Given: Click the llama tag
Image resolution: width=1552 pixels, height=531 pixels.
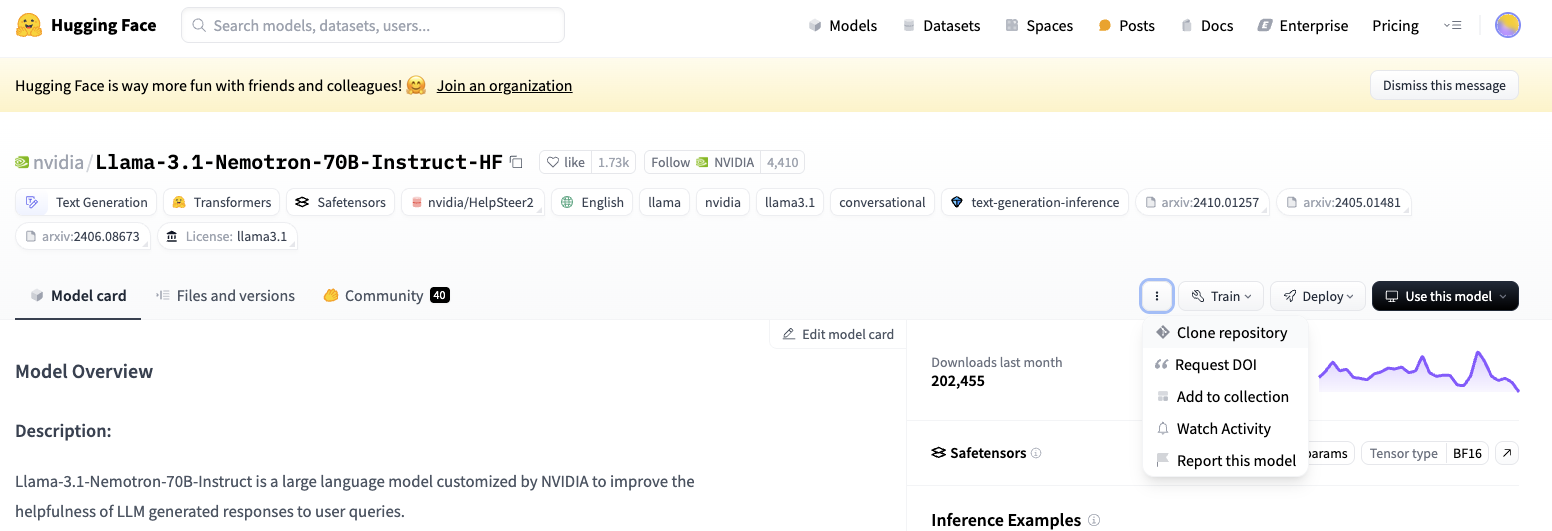Looking at the screenshot, I should click(x=664, y=202).
